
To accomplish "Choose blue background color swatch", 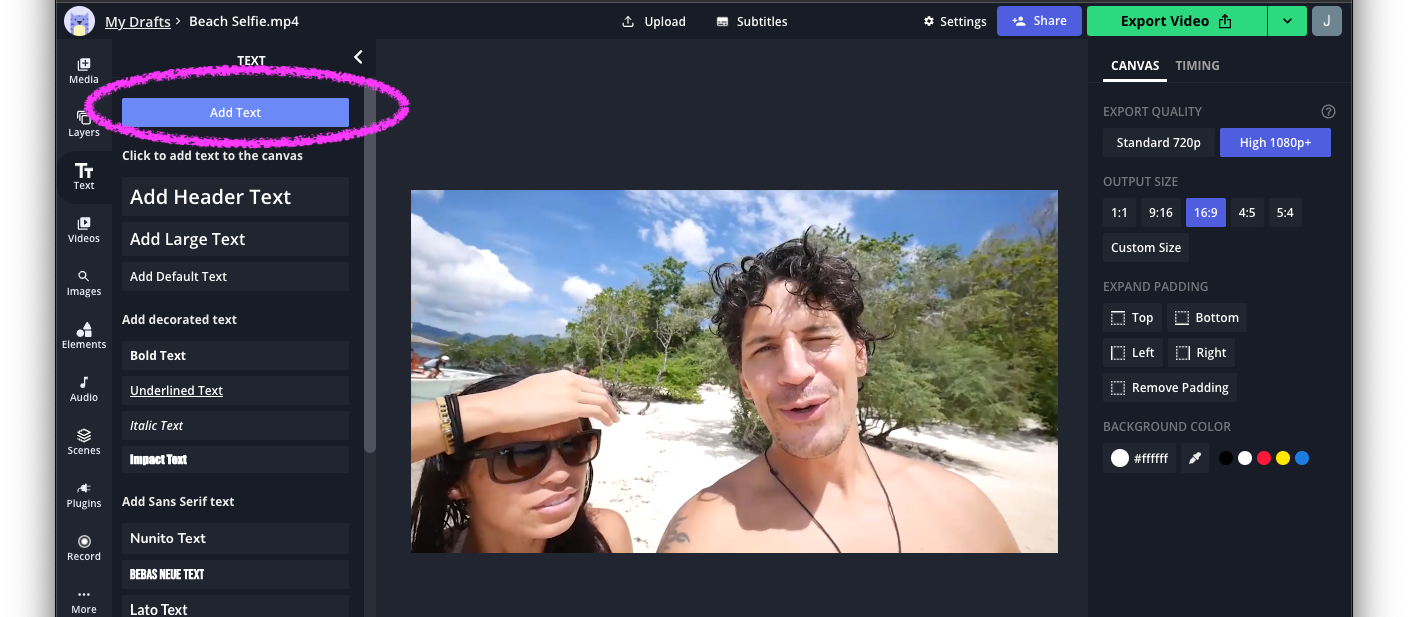I will (x=1302, y=458).
